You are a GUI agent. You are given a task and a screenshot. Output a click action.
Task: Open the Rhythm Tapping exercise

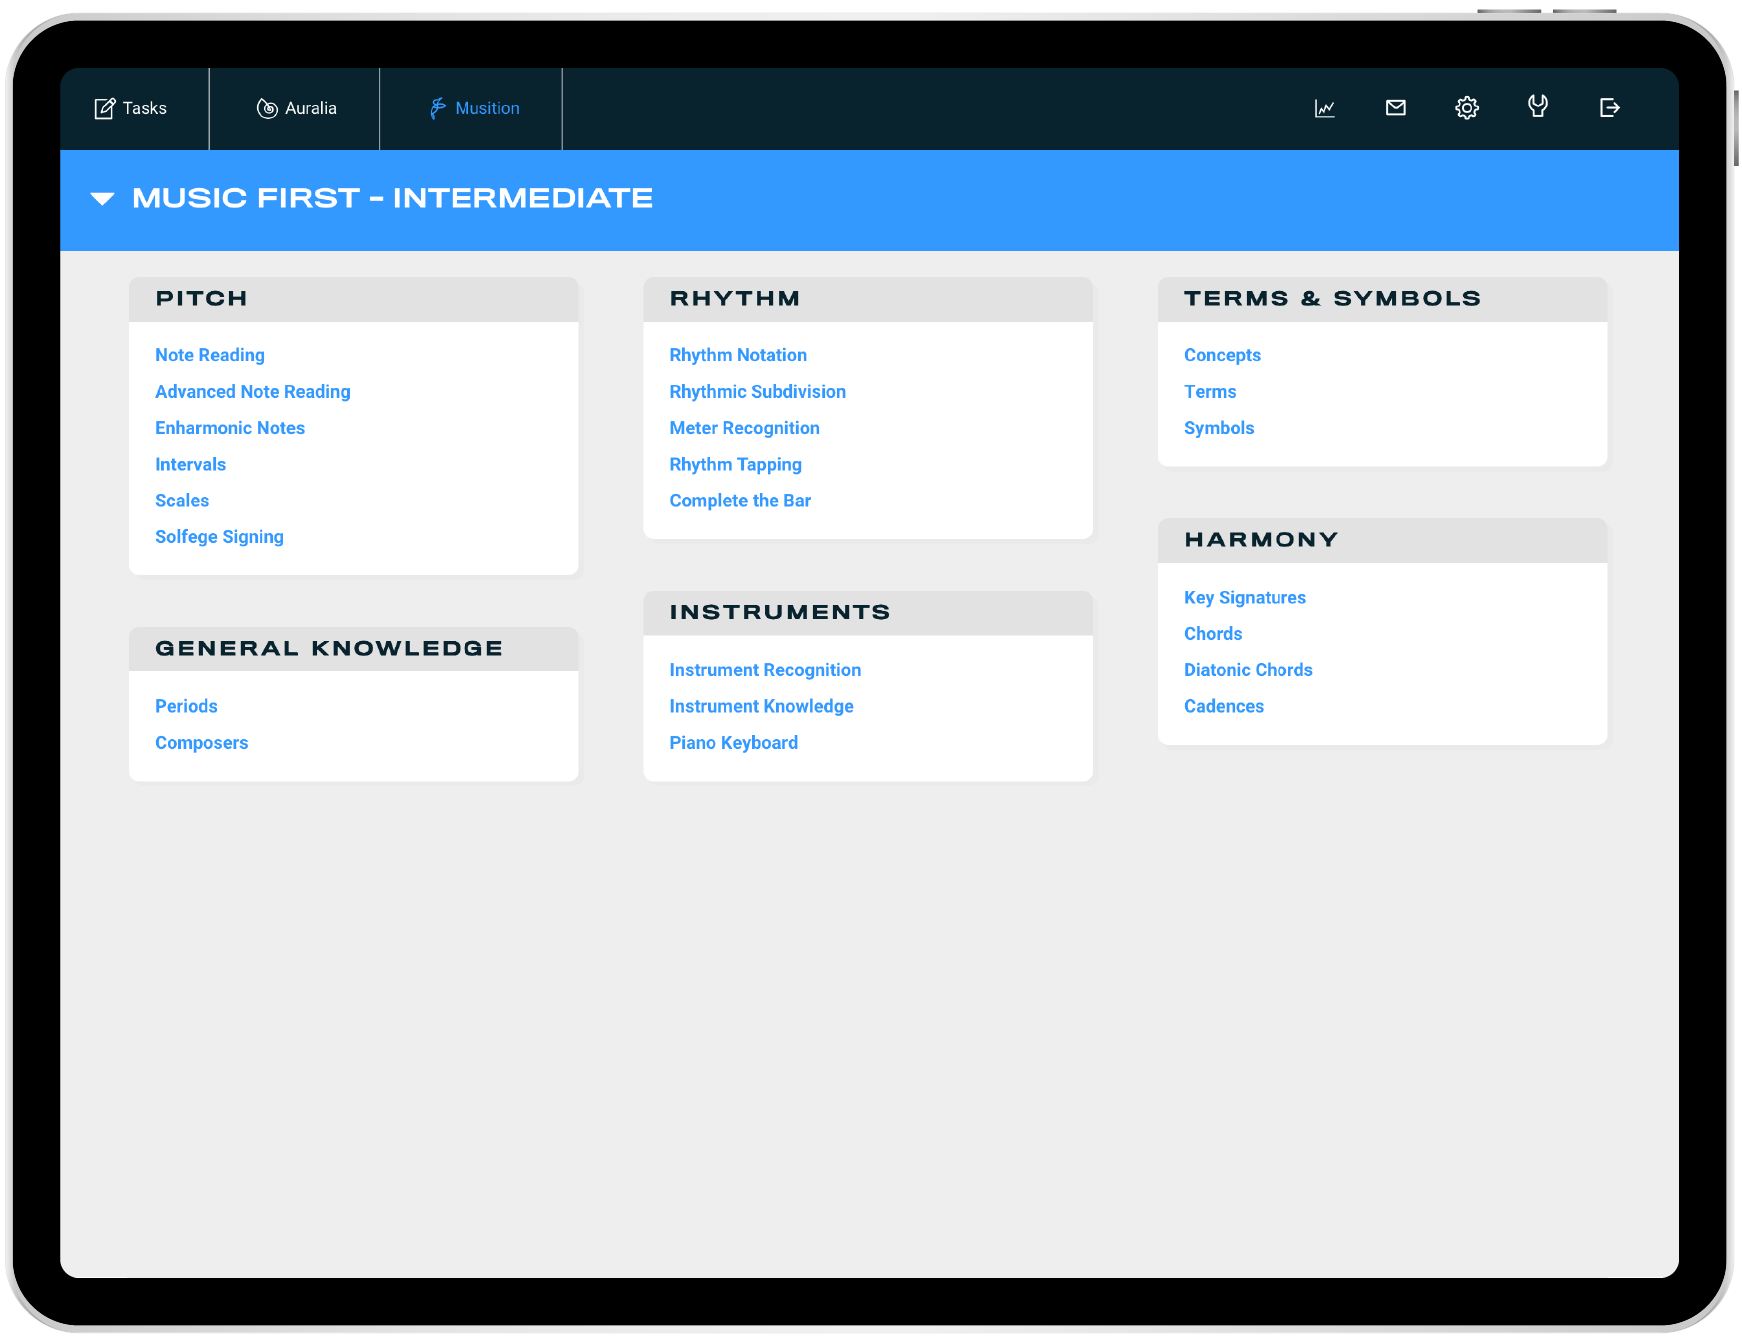click(x=735, y=464)
